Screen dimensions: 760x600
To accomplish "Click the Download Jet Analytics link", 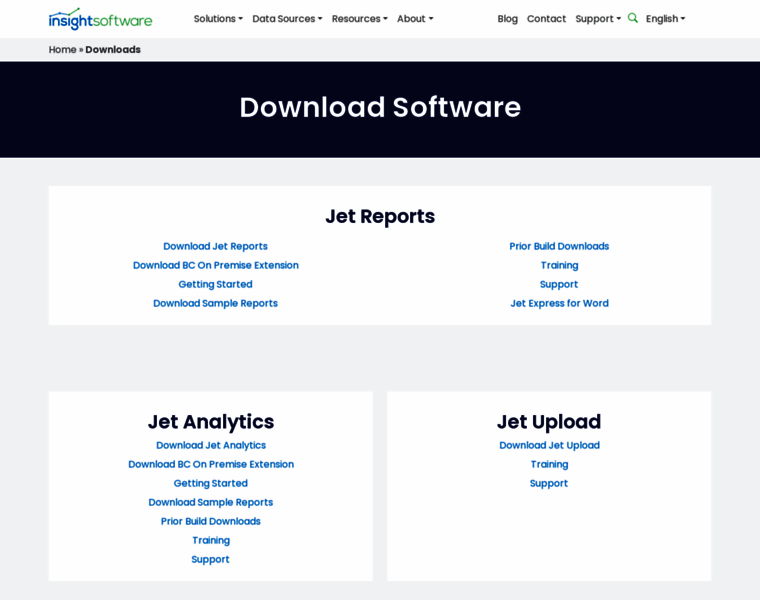I will click(x=211, y=445).
